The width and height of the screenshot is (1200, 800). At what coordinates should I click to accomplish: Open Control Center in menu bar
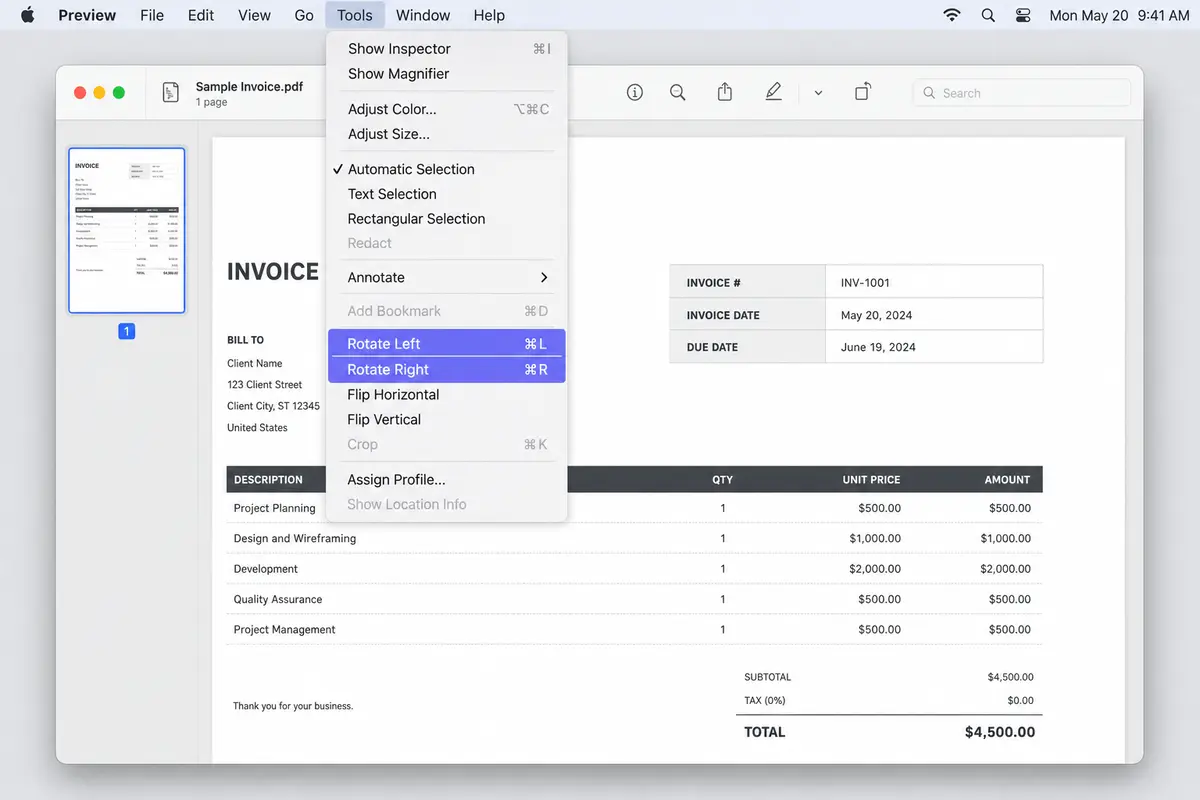pyautogui.click(x=1022, y=15)
